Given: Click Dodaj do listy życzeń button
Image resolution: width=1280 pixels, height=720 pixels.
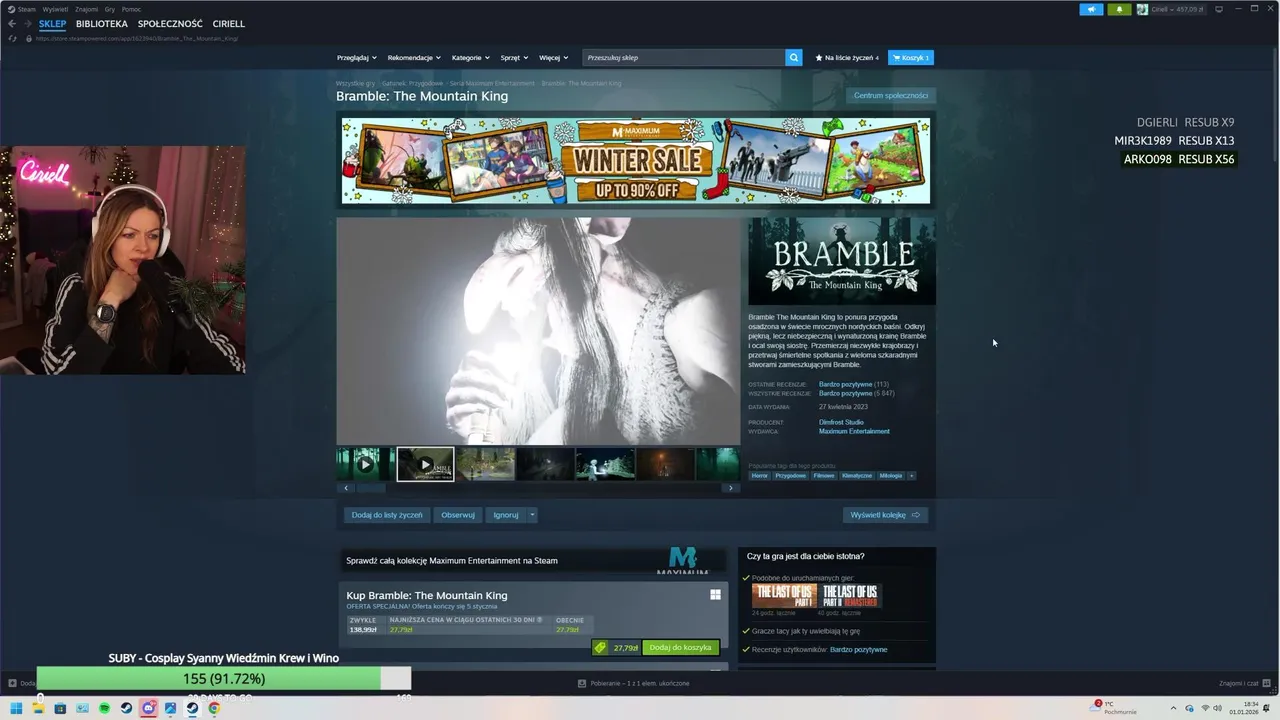Looking at the screenshot, I should pyautogui.click(x=387, y=515).
